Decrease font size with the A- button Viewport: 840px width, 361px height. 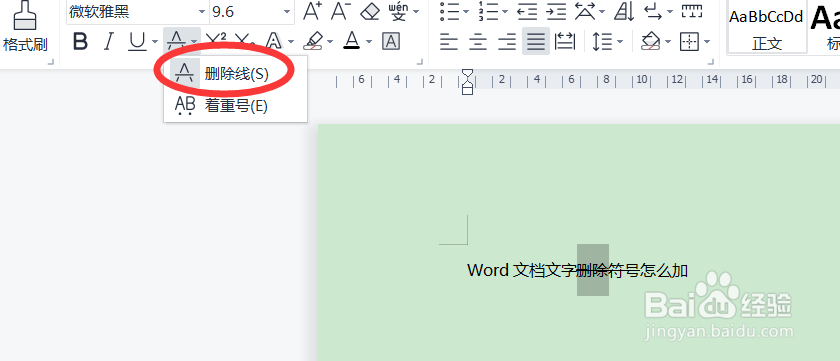(340, 11)
